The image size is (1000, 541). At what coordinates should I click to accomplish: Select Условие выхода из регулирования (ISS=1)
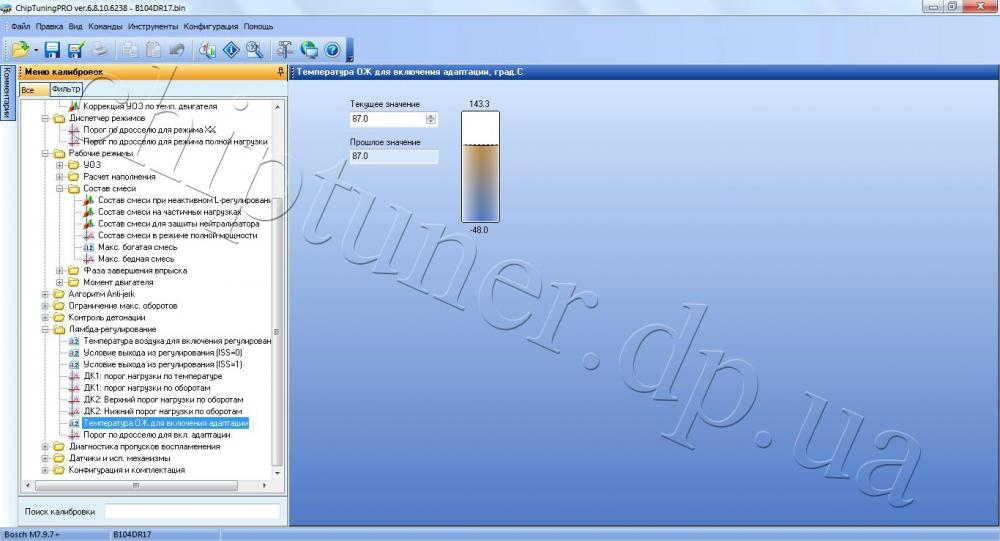(163, 364)
